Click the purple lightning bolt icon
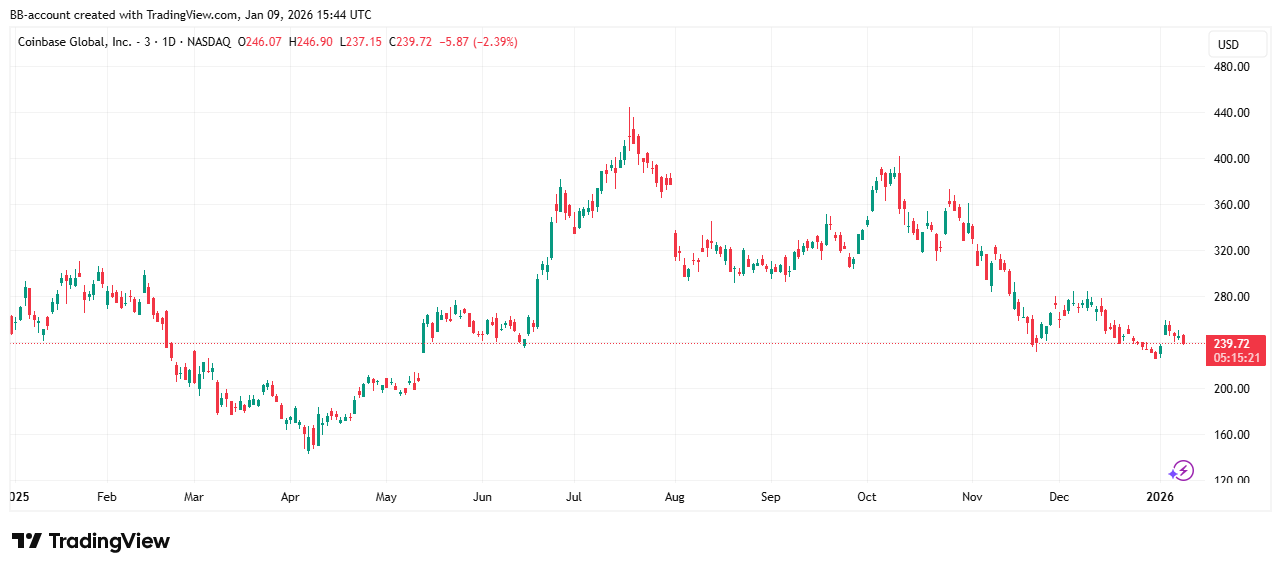This screenshot has height=571, width=1281. click(1182, 470)
